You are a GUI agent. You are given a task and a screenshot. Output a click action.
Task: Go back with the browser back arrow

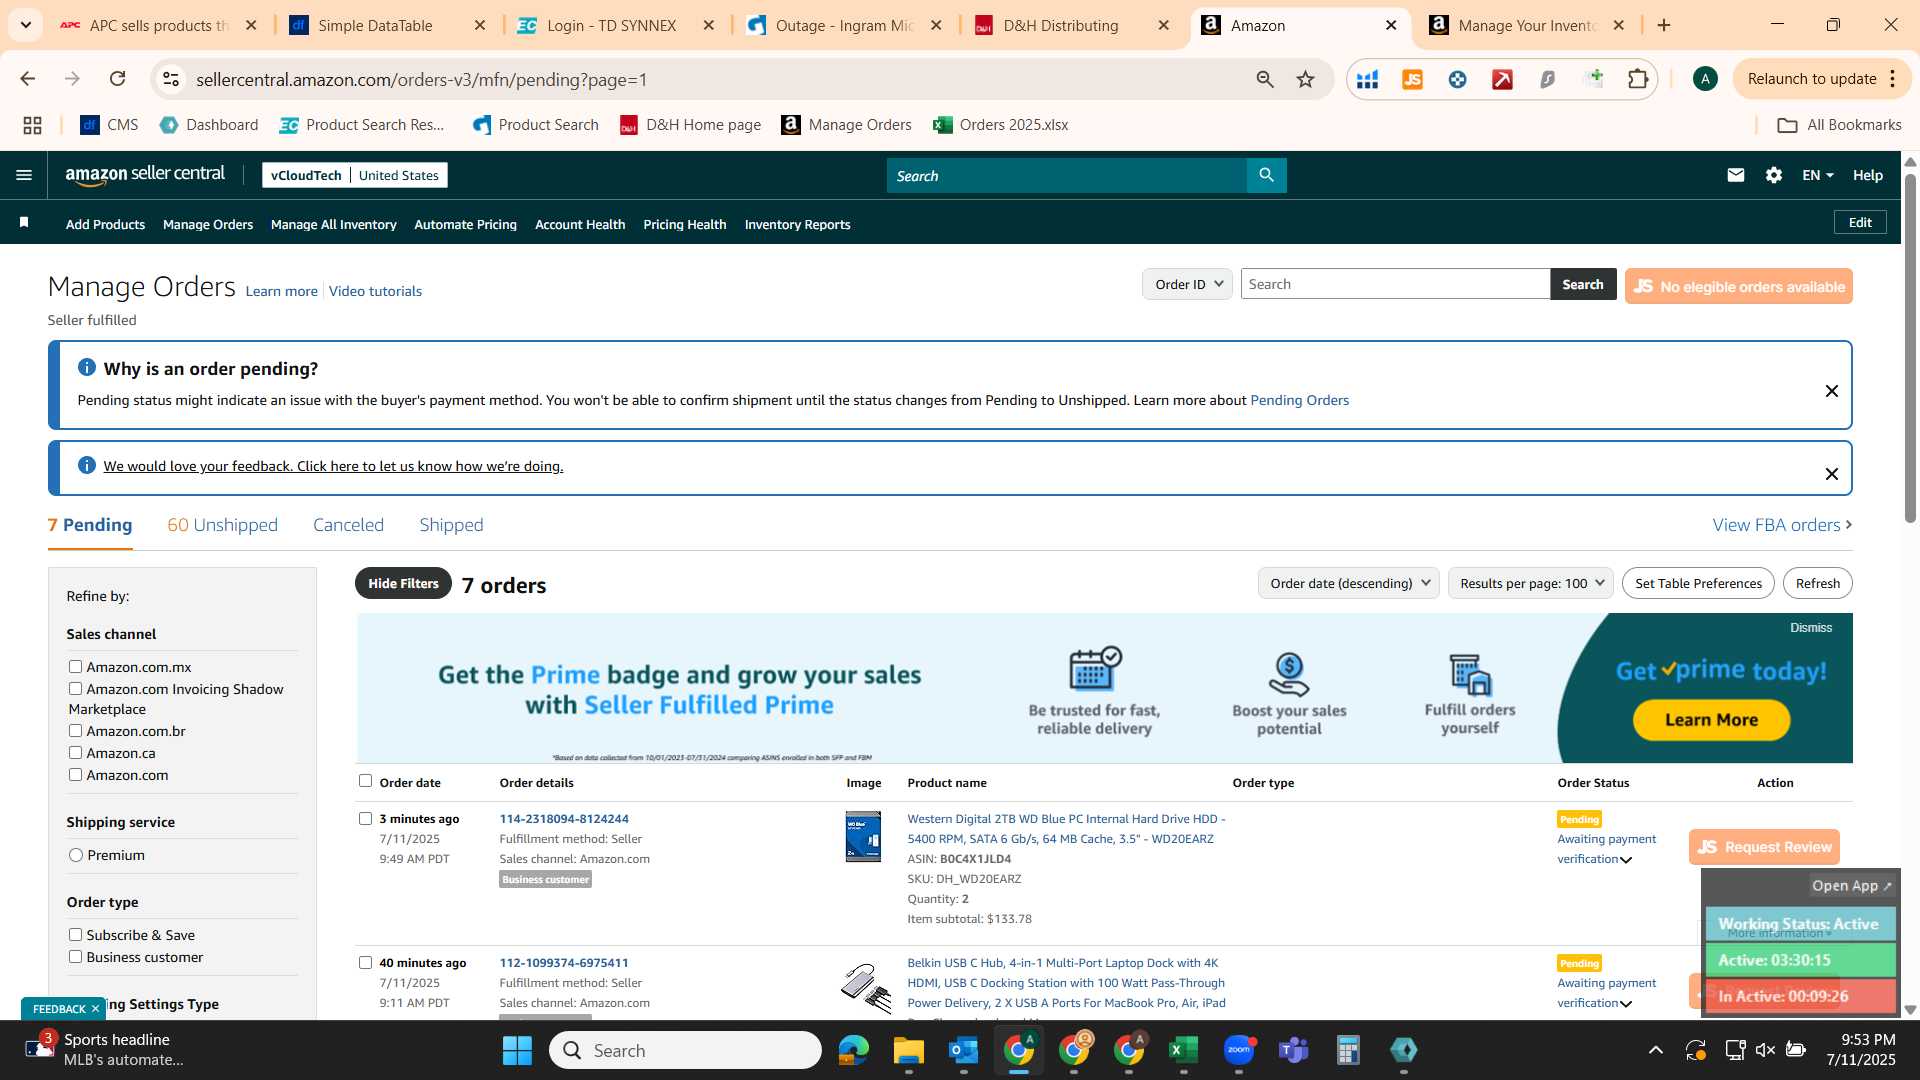point(28,79)
